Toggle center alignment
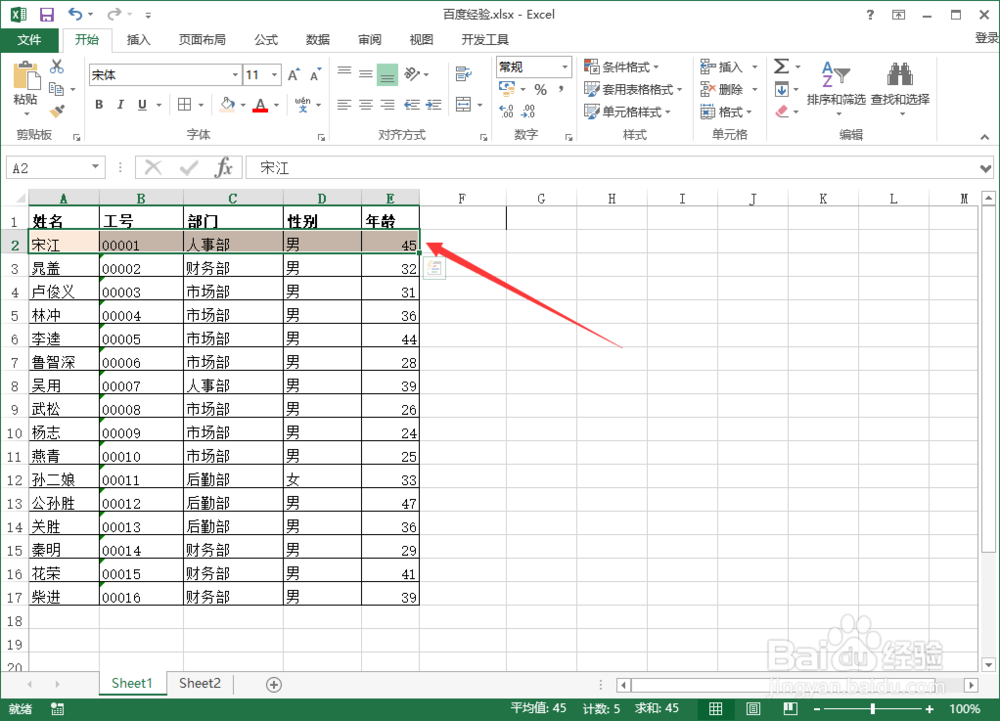1000x721 pixels. pos(364,105)
